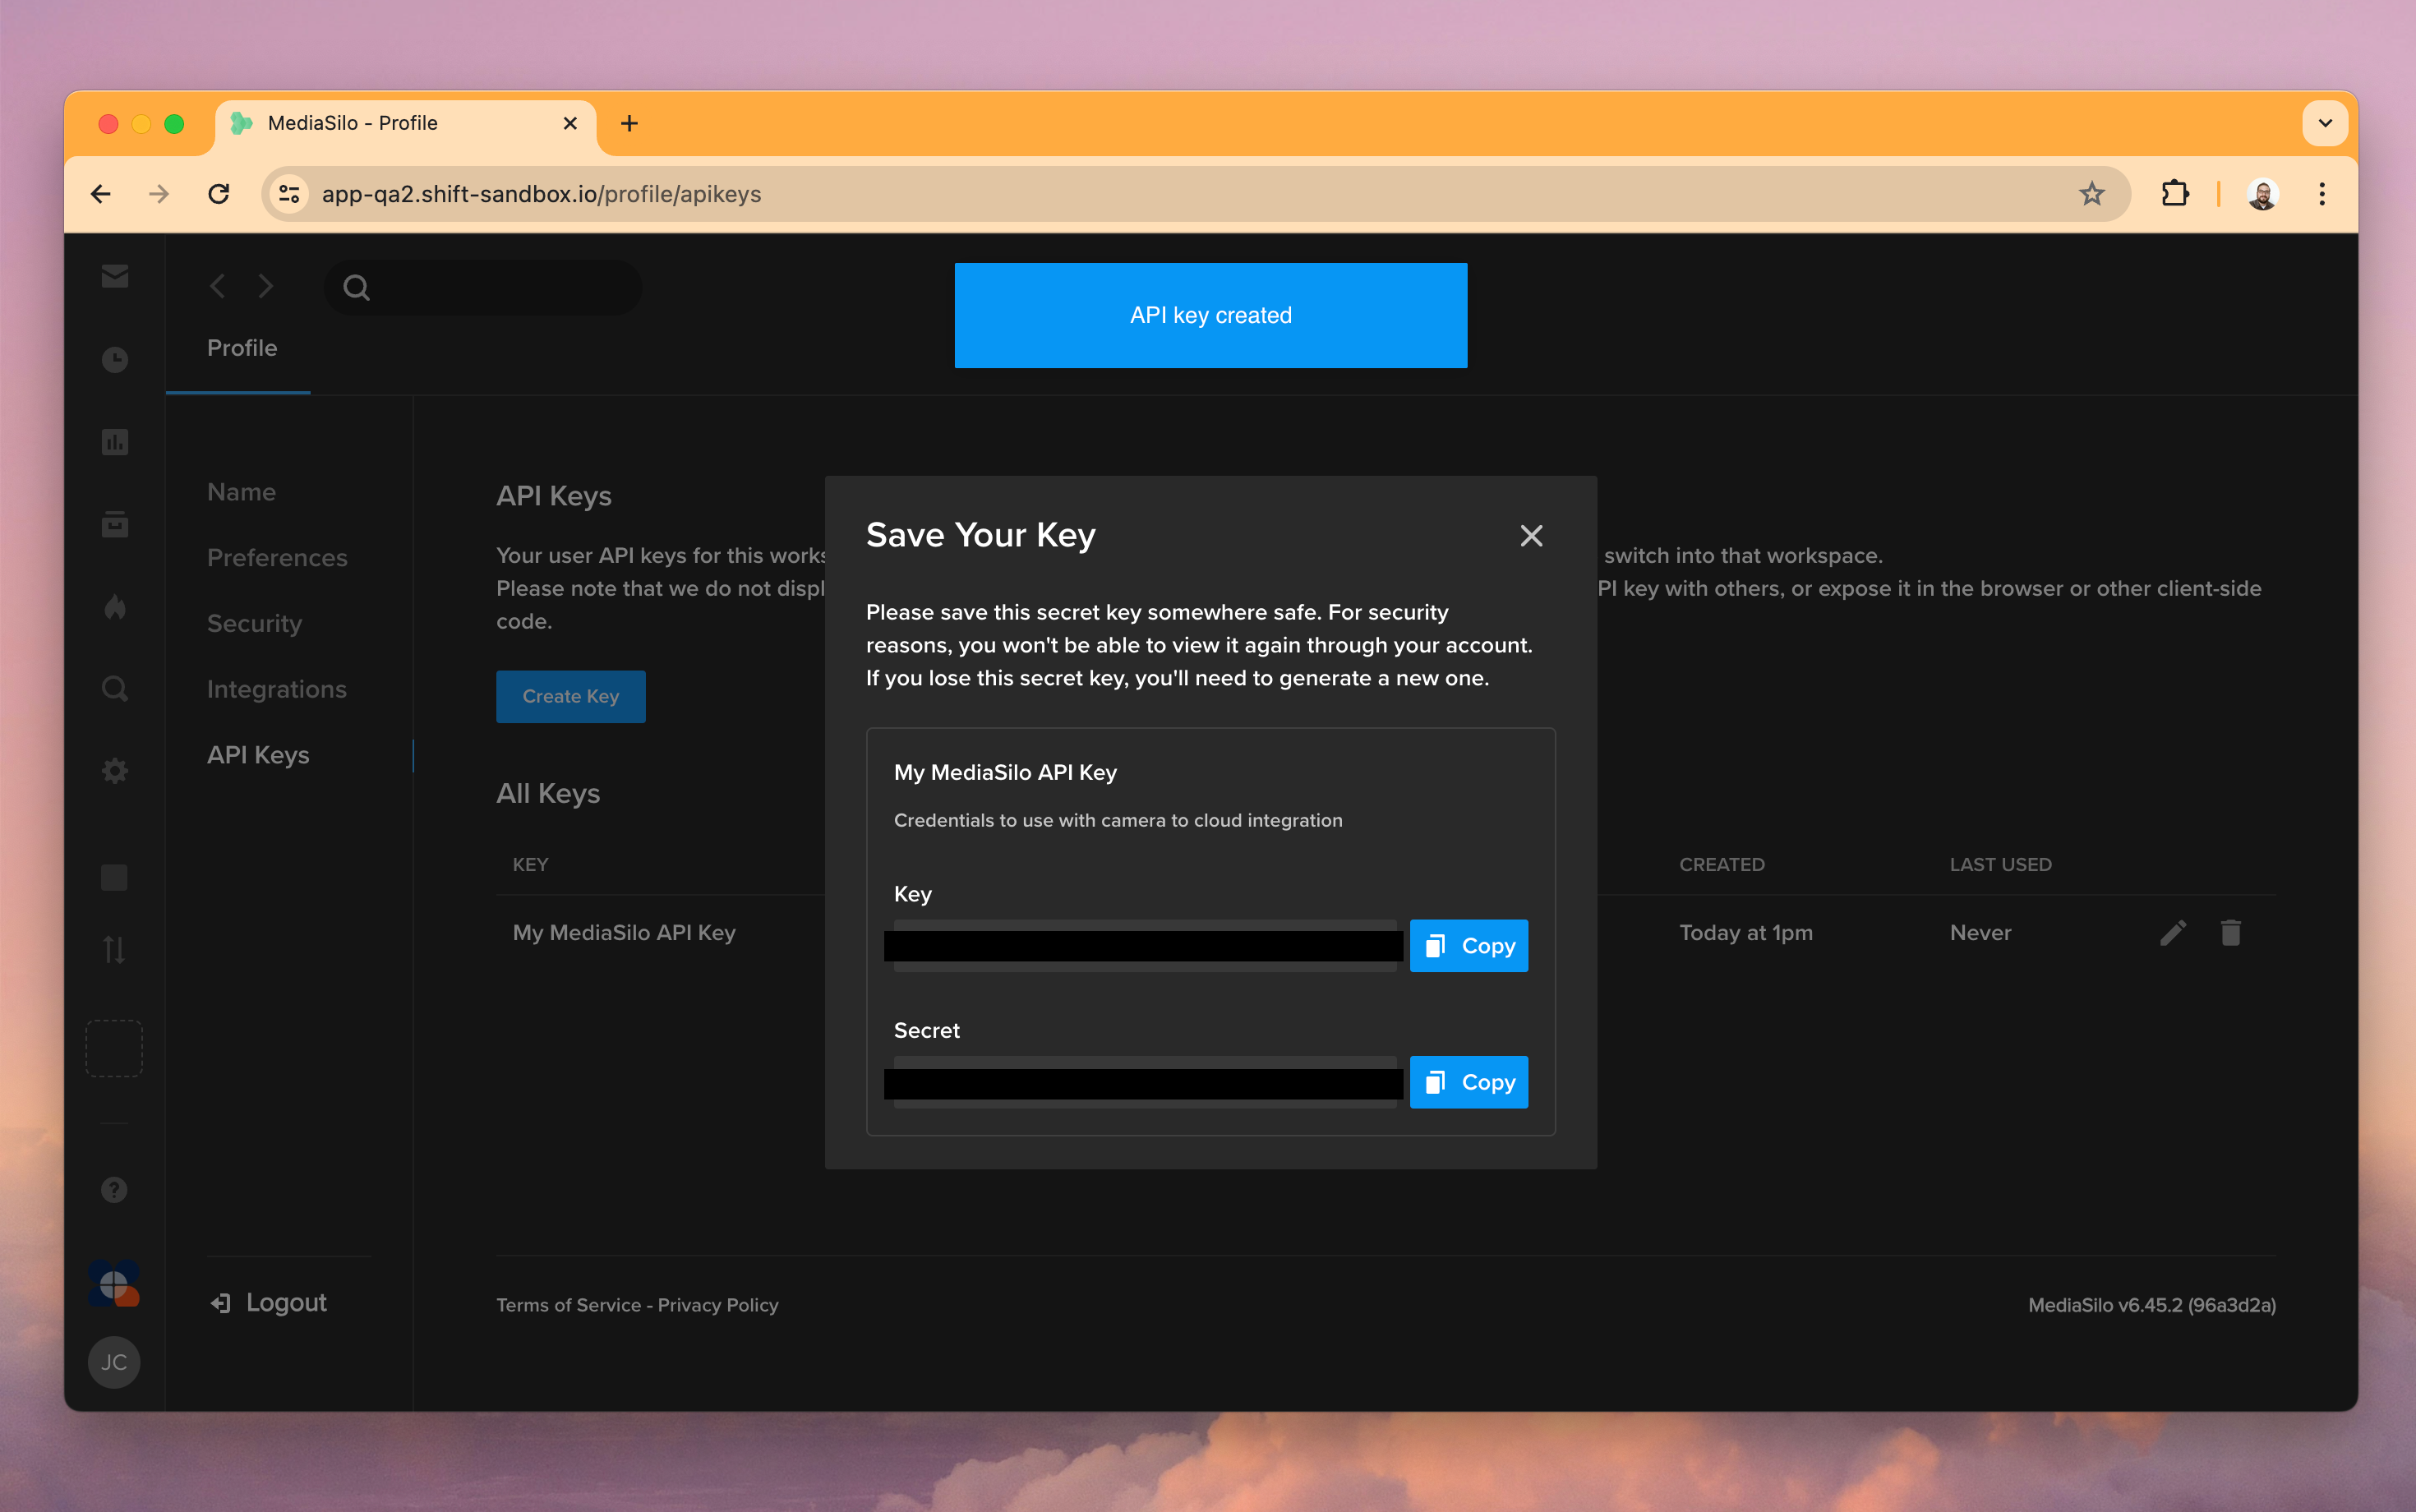Open the help question mark icon
The image size is (2416, 1512).
[114, 1189]
